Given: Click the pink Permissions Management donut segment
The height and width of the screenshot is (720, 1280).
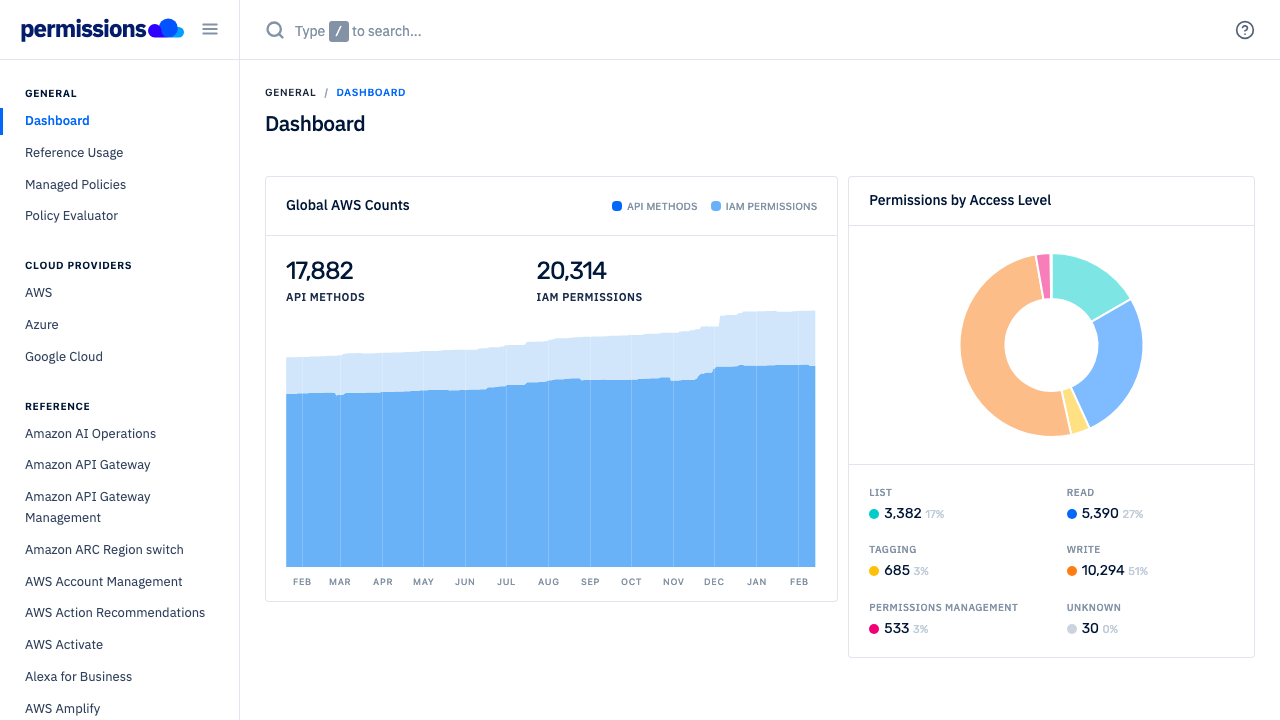Looking at the screenshot, I should point(1044,276).
